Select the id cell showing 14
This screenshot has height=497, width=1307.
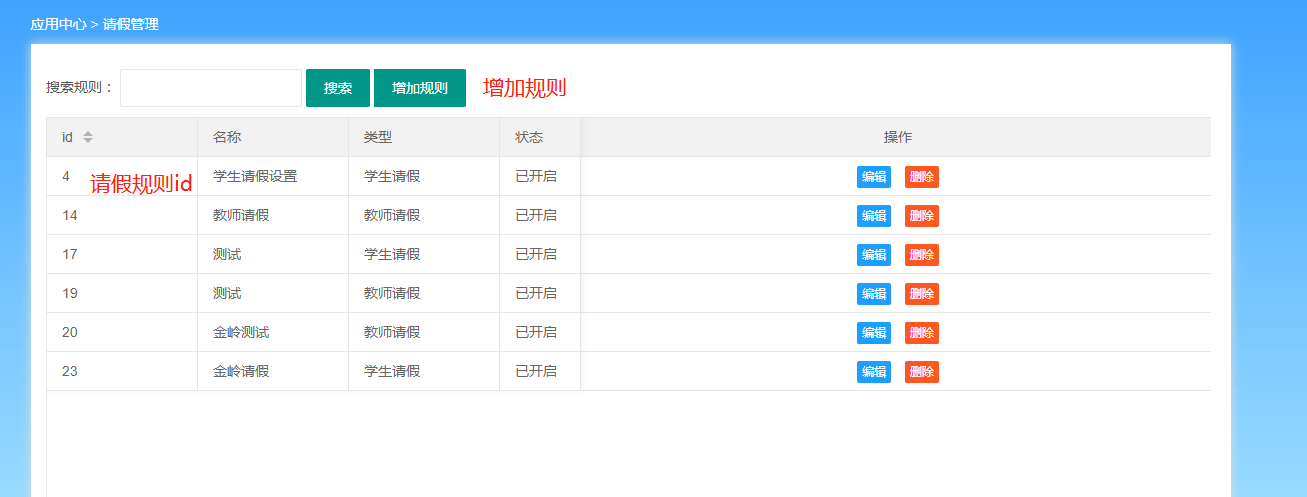(122, 215)
